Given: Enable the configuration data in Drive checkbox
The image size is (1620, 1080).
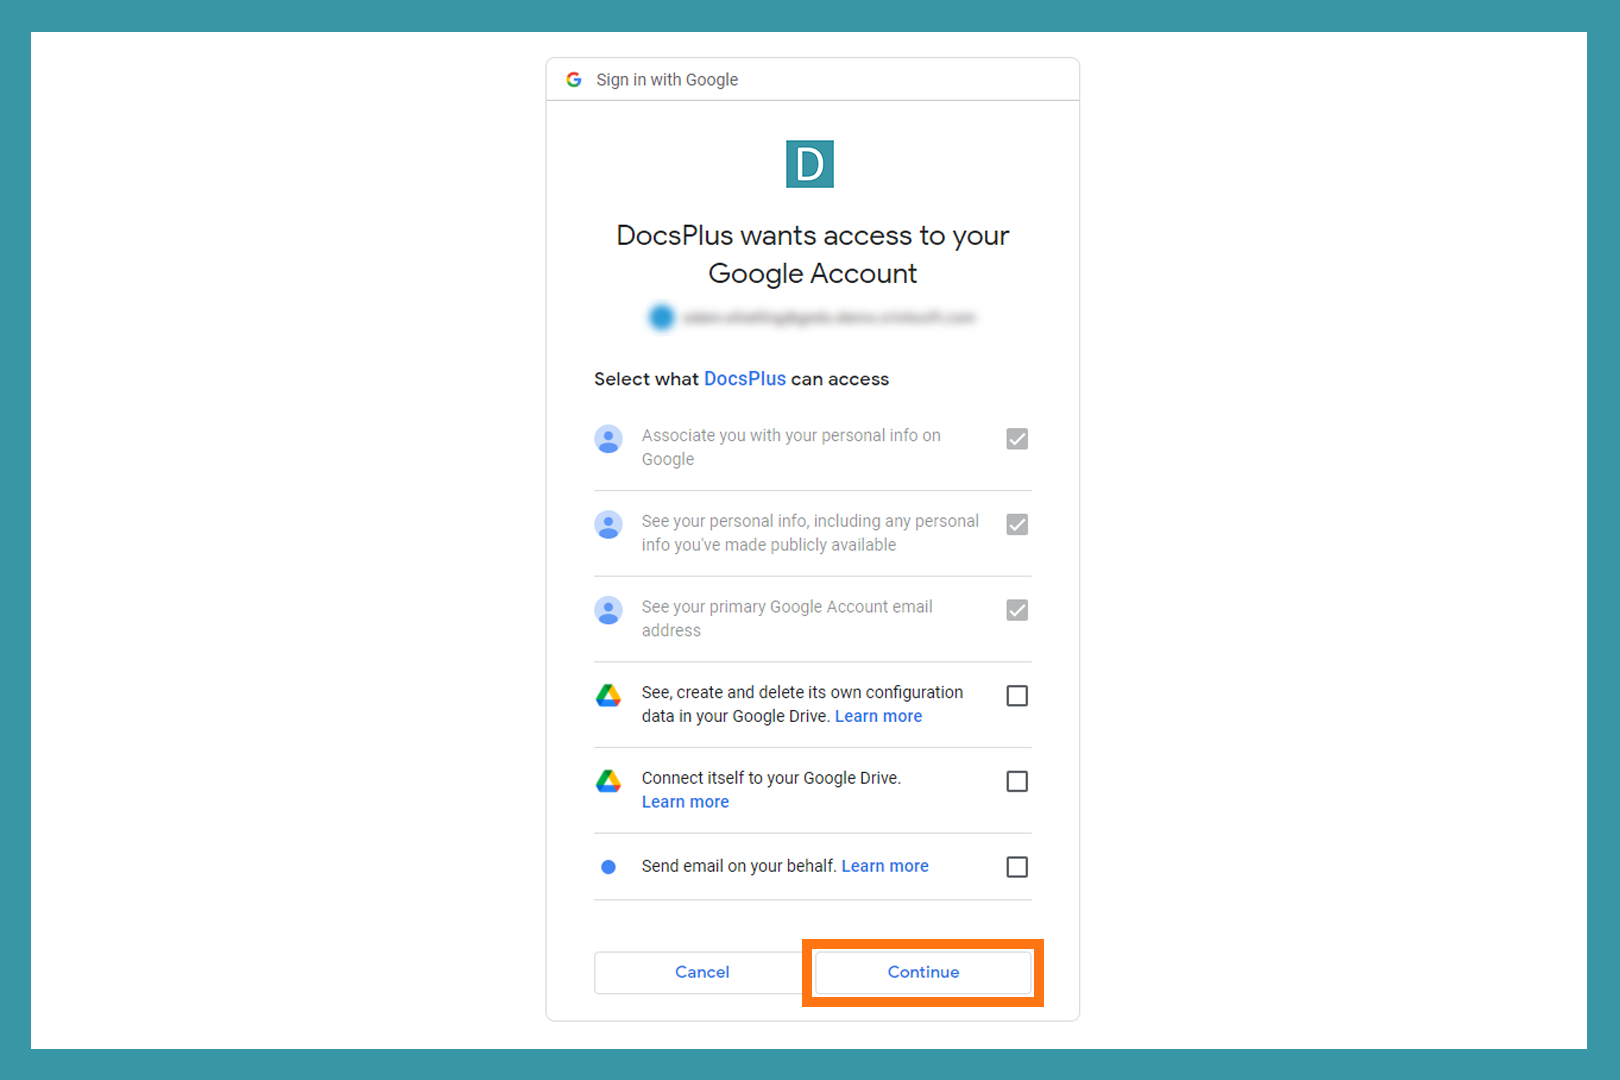Looking at the screenshot, I should tap(1017, 696).
